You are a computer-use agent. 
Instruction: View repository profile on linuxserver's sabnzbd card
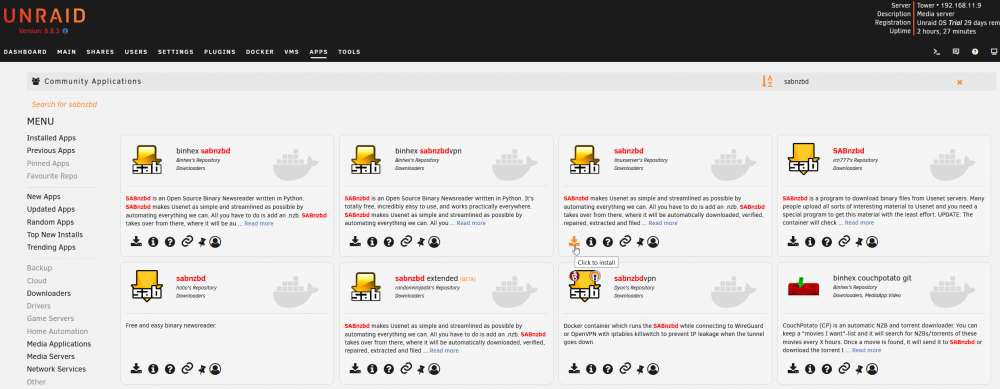(653, 242)
